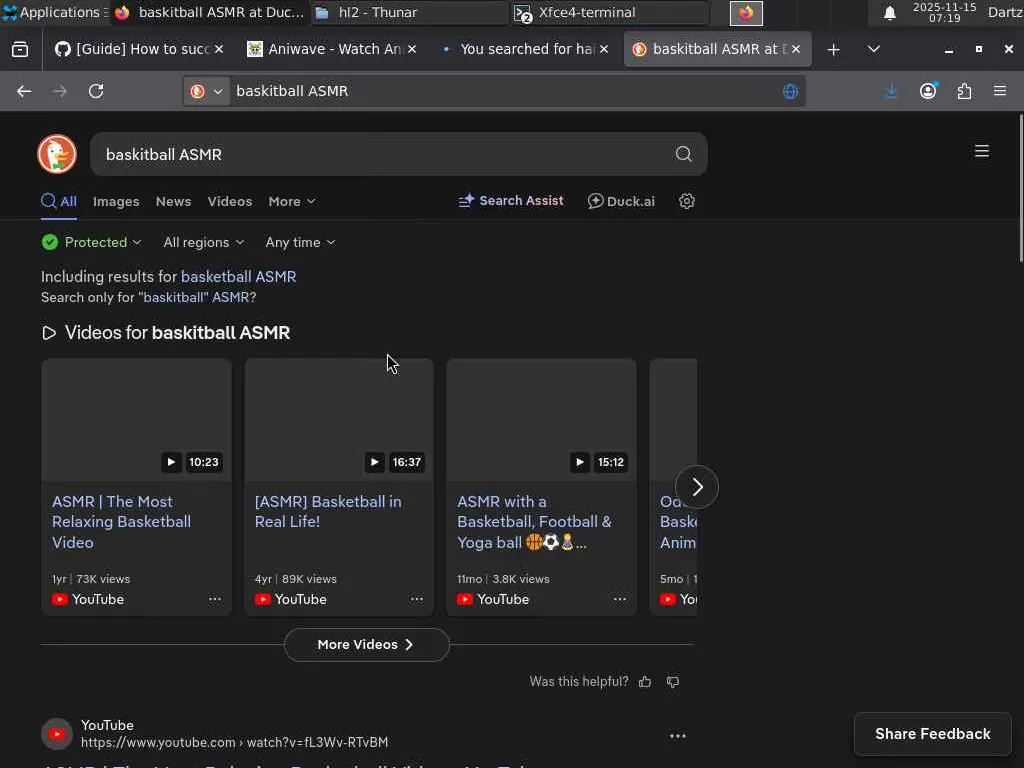The width and height of the screenshot is (1024, 768).
Task: Click the translate page icon in address bar
Action: click(x=790, y=91)
